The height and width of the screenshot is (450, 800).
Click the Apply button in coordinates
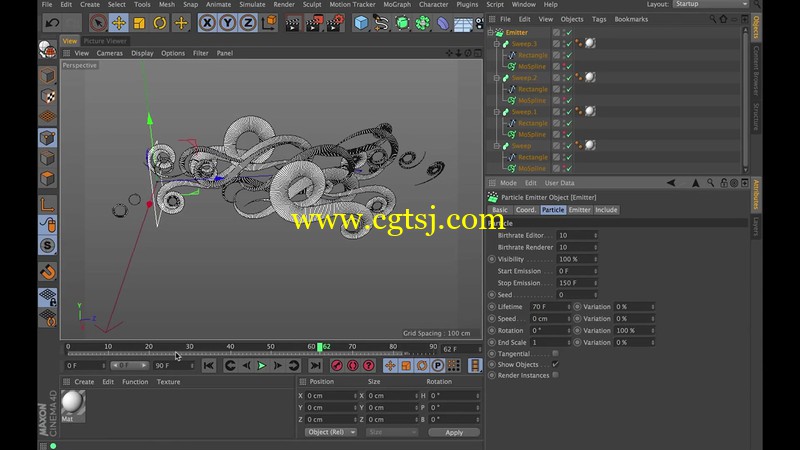pyautogui.click(x=454, y=432)
